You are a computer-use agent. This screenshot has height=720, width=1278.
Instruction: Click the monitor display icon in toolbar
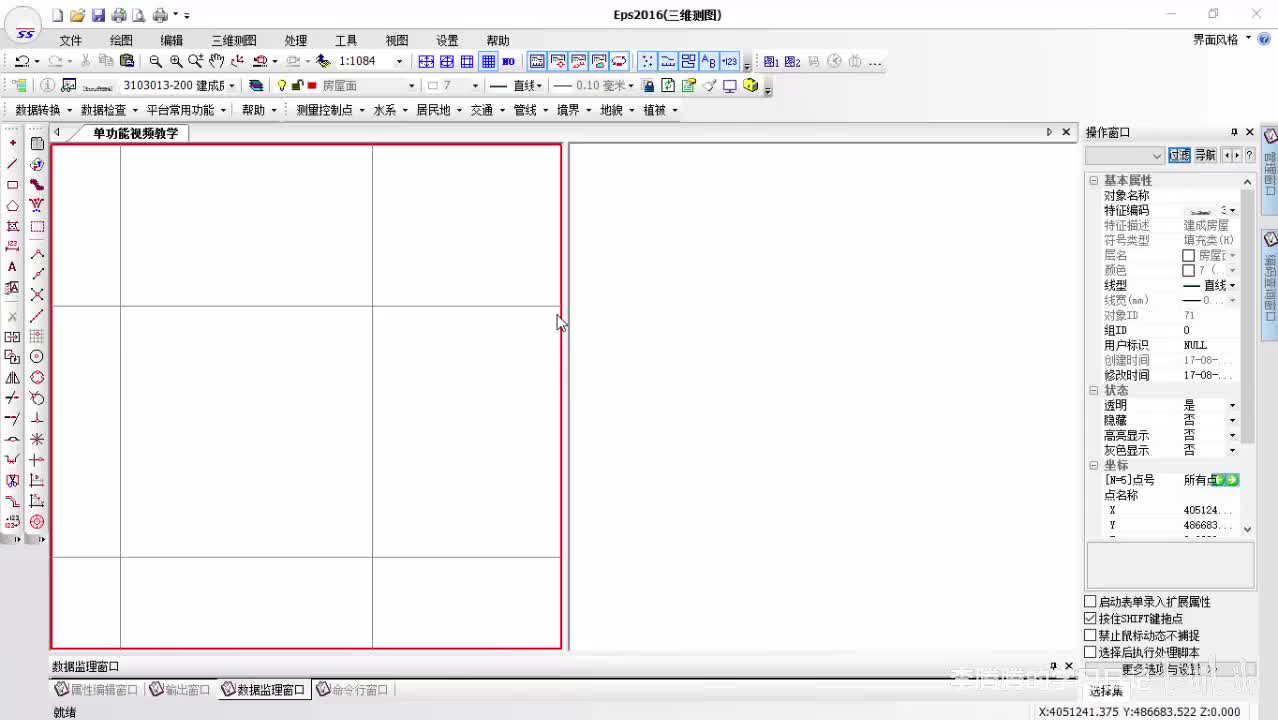[x=730, y=86]
